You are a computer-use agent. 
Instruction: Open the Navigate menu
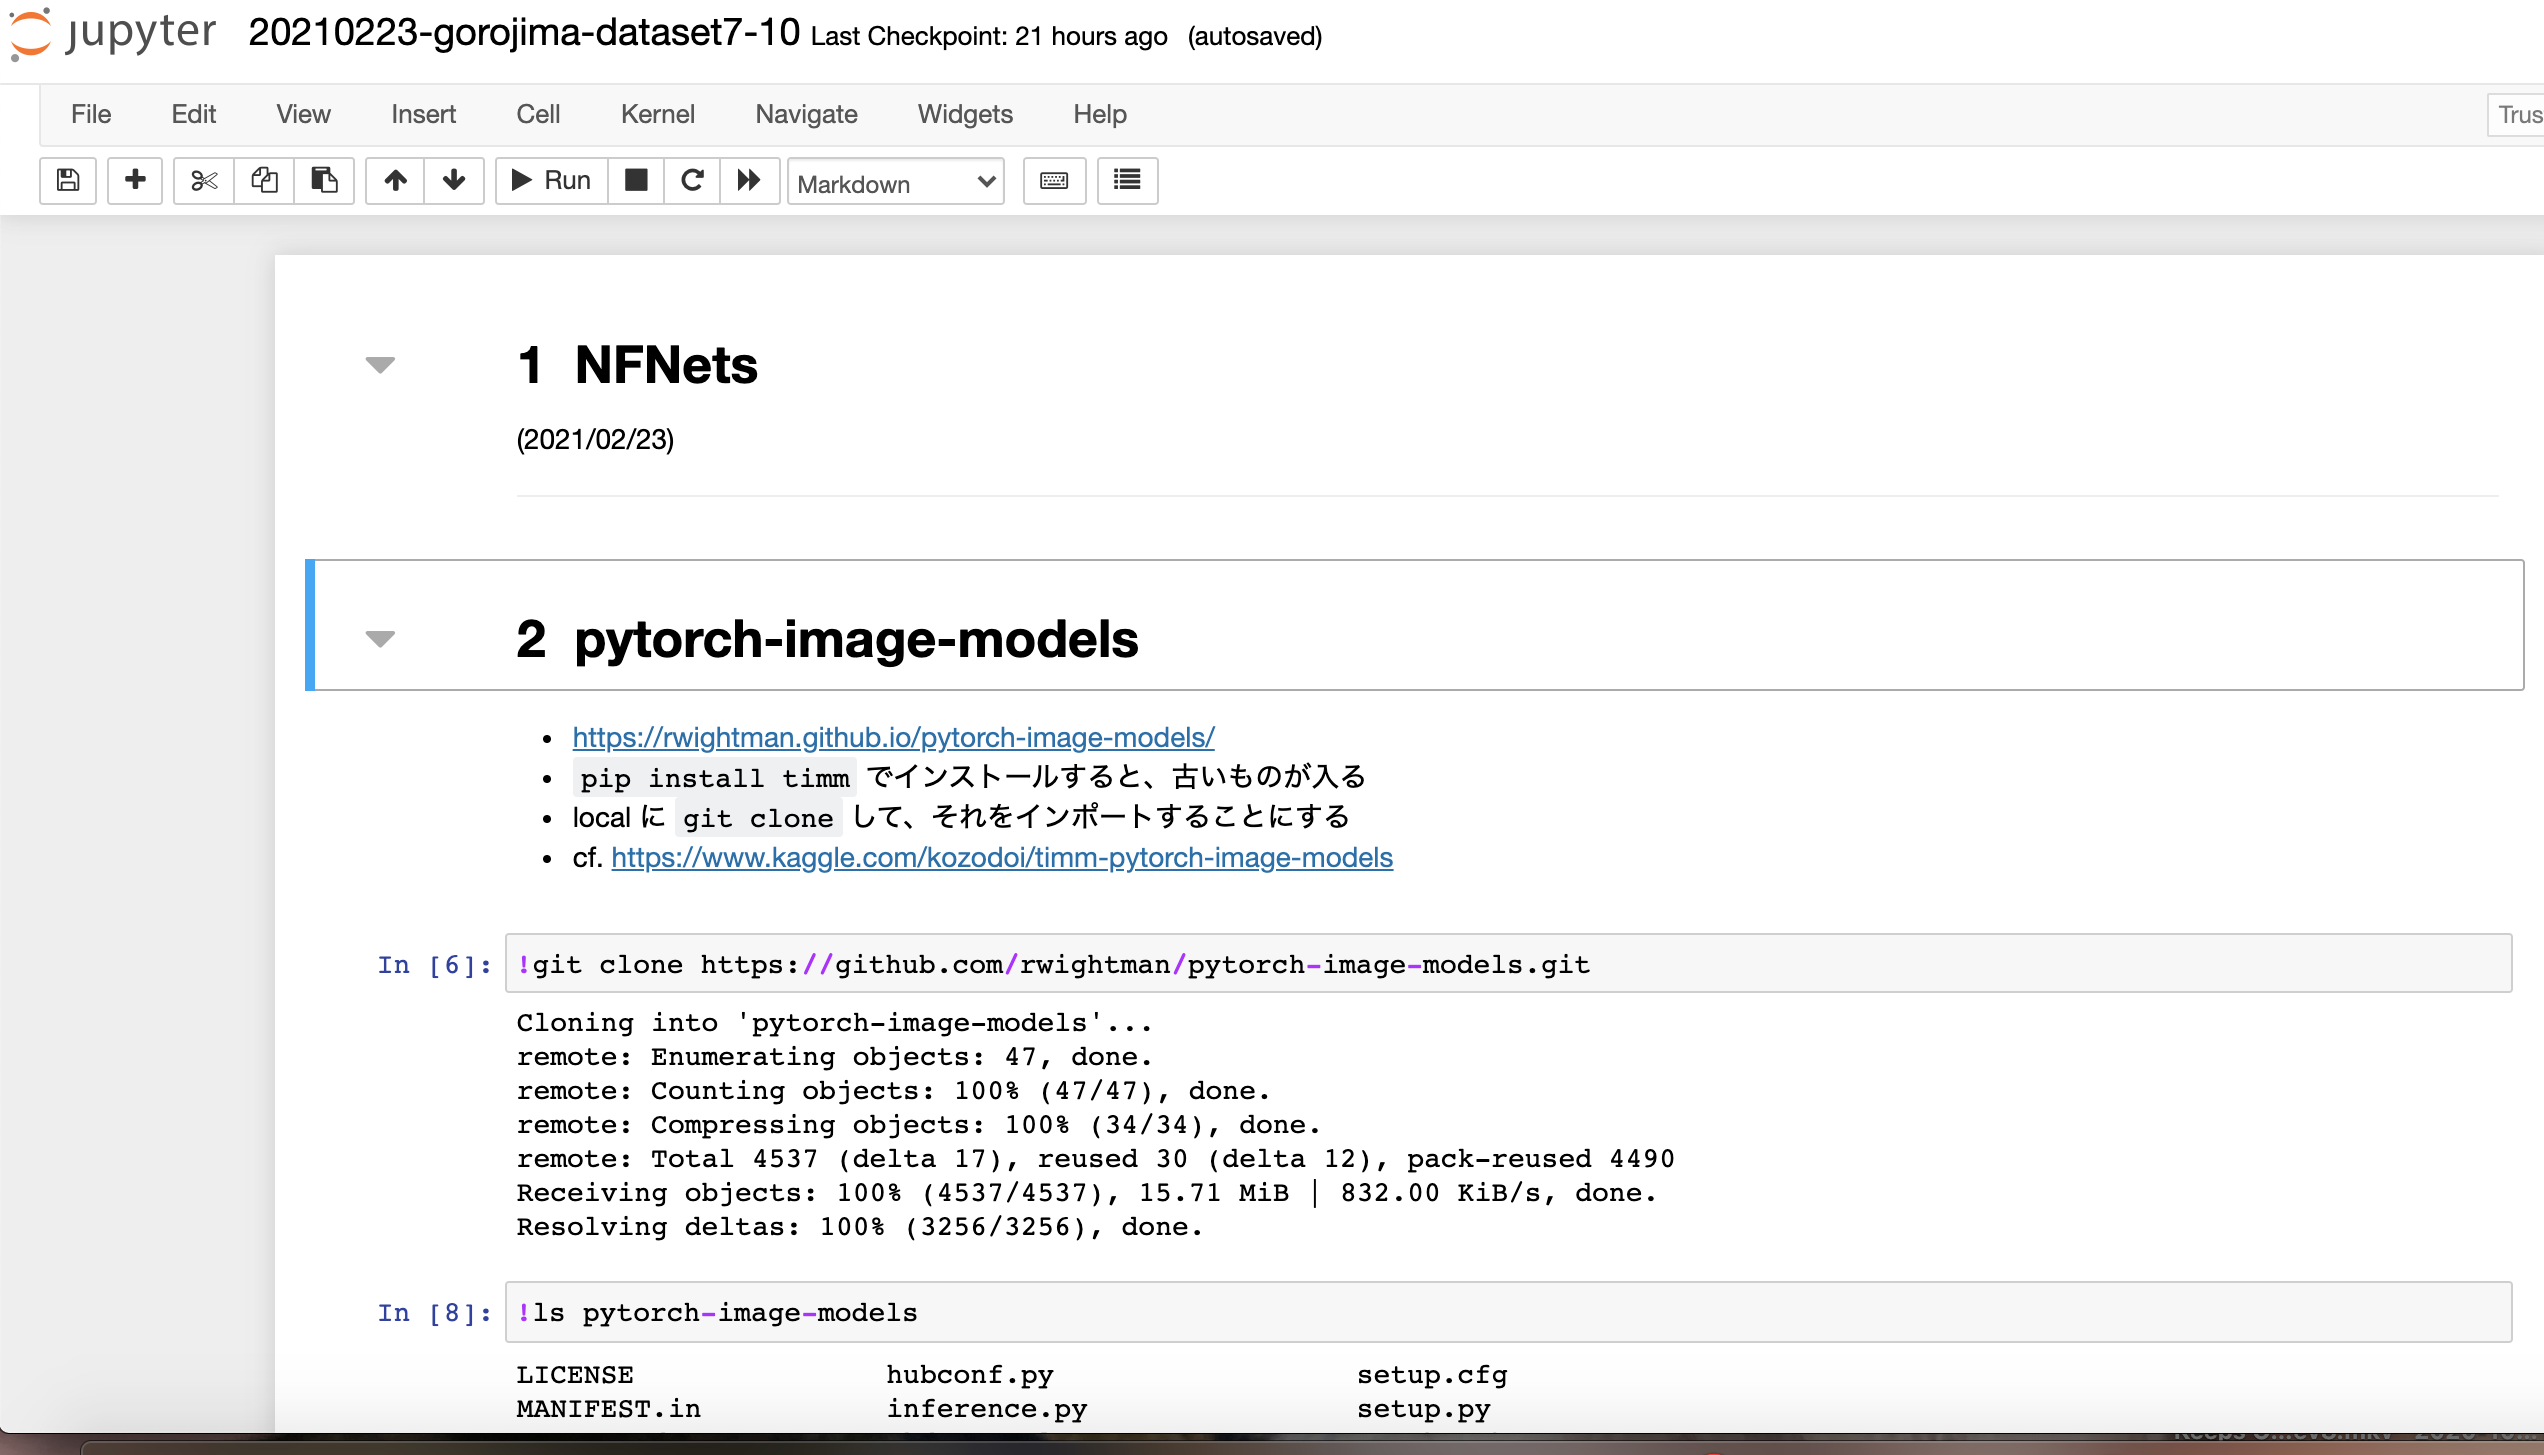806,114
